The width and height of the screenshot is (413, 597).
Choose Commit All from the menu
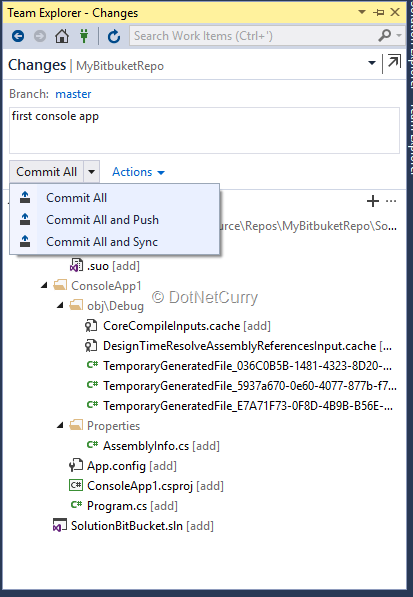click(115, 198)
